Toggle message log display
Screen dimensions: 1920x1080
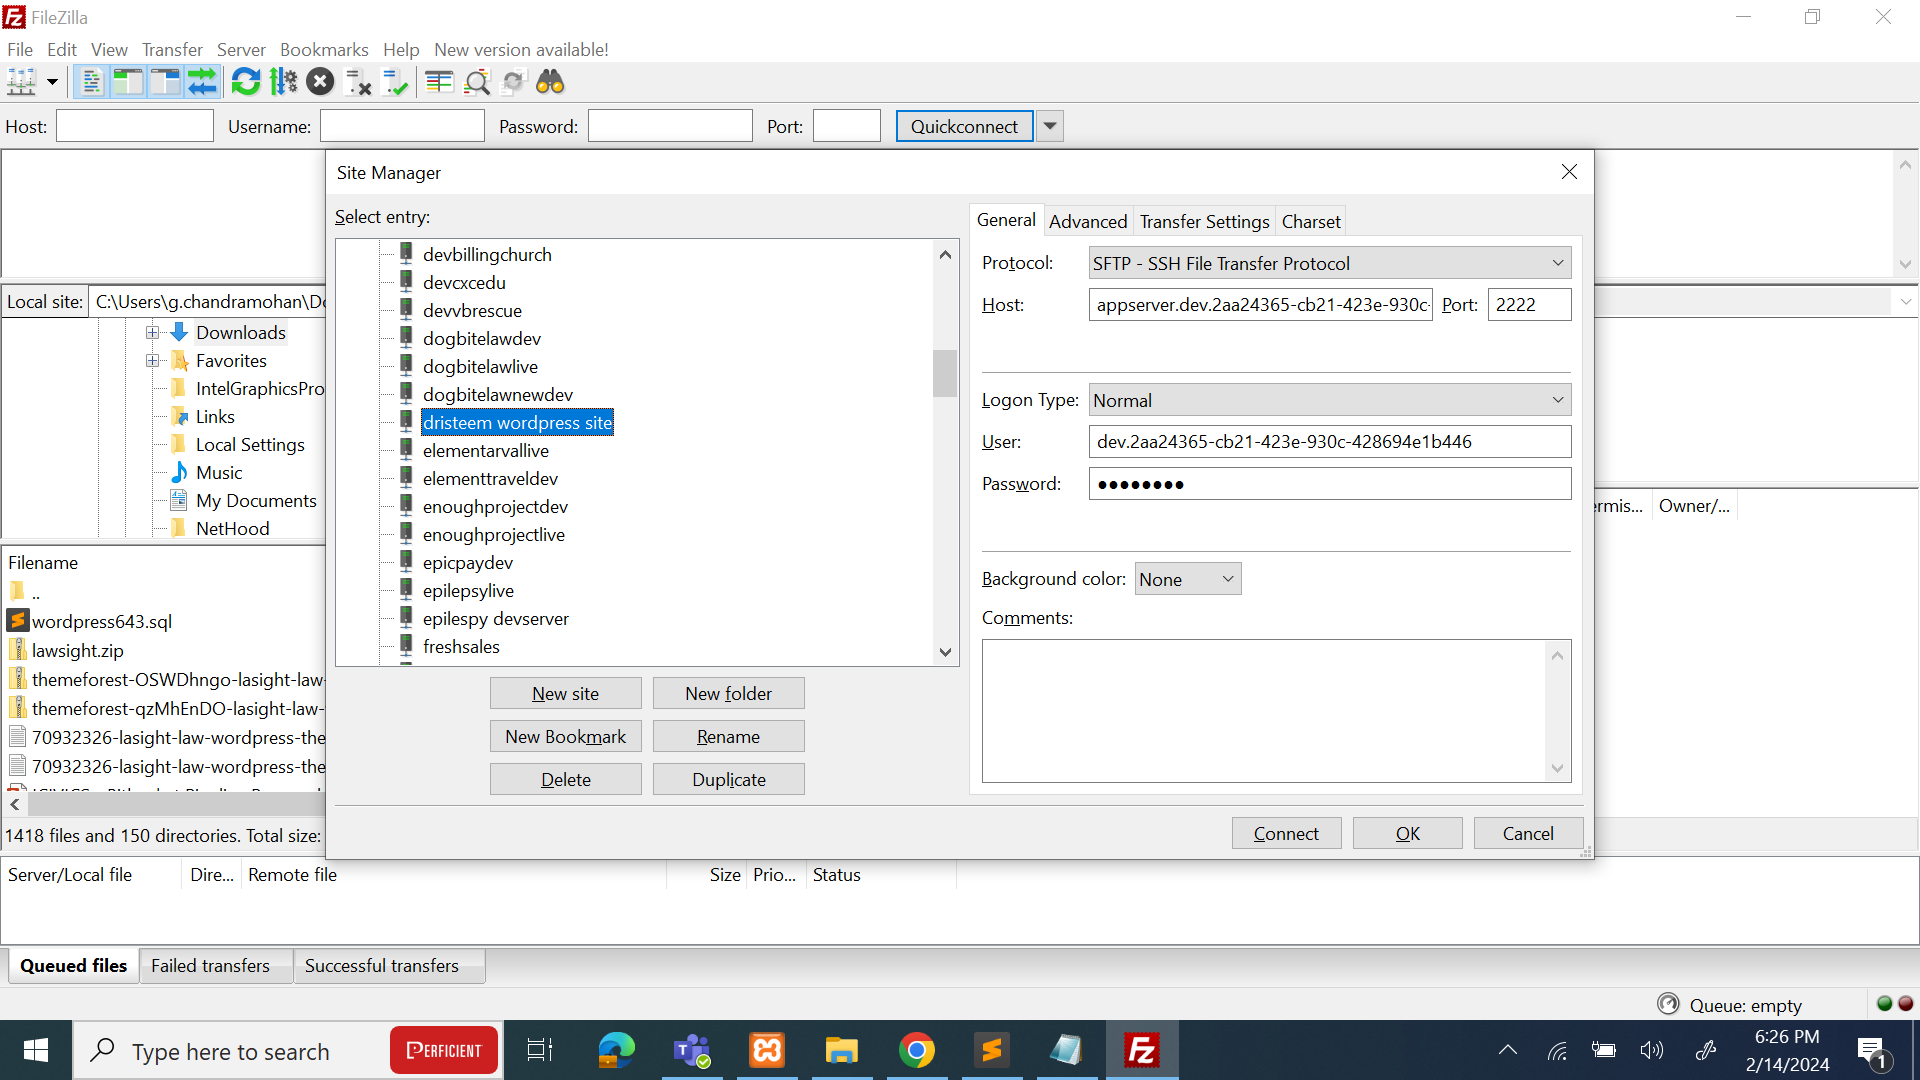point(91,82)
